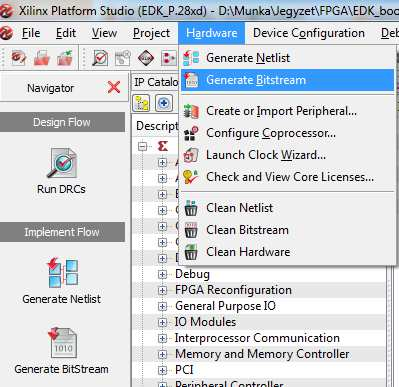Expand the PCI category

162,370
